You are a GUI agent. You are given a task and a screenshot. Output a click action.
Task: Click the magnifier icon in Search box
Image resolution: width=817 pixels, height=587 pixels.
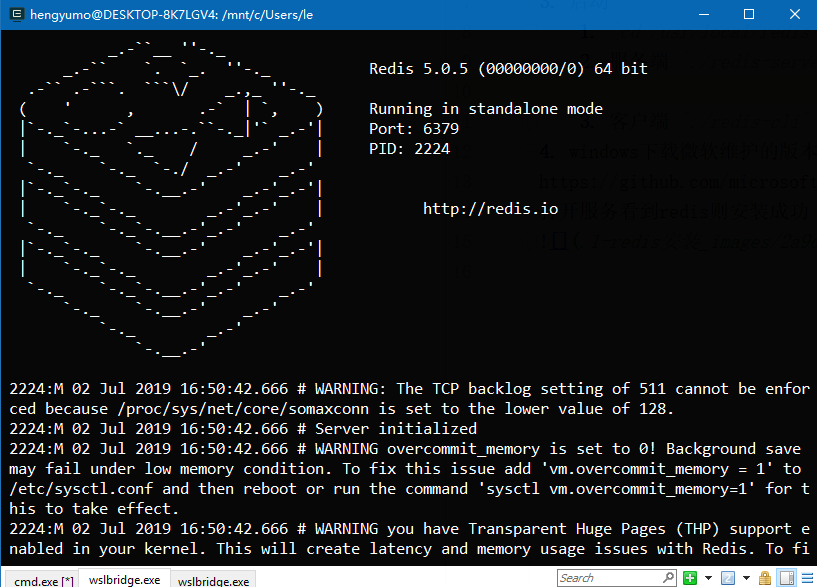[x=669, y=578]
